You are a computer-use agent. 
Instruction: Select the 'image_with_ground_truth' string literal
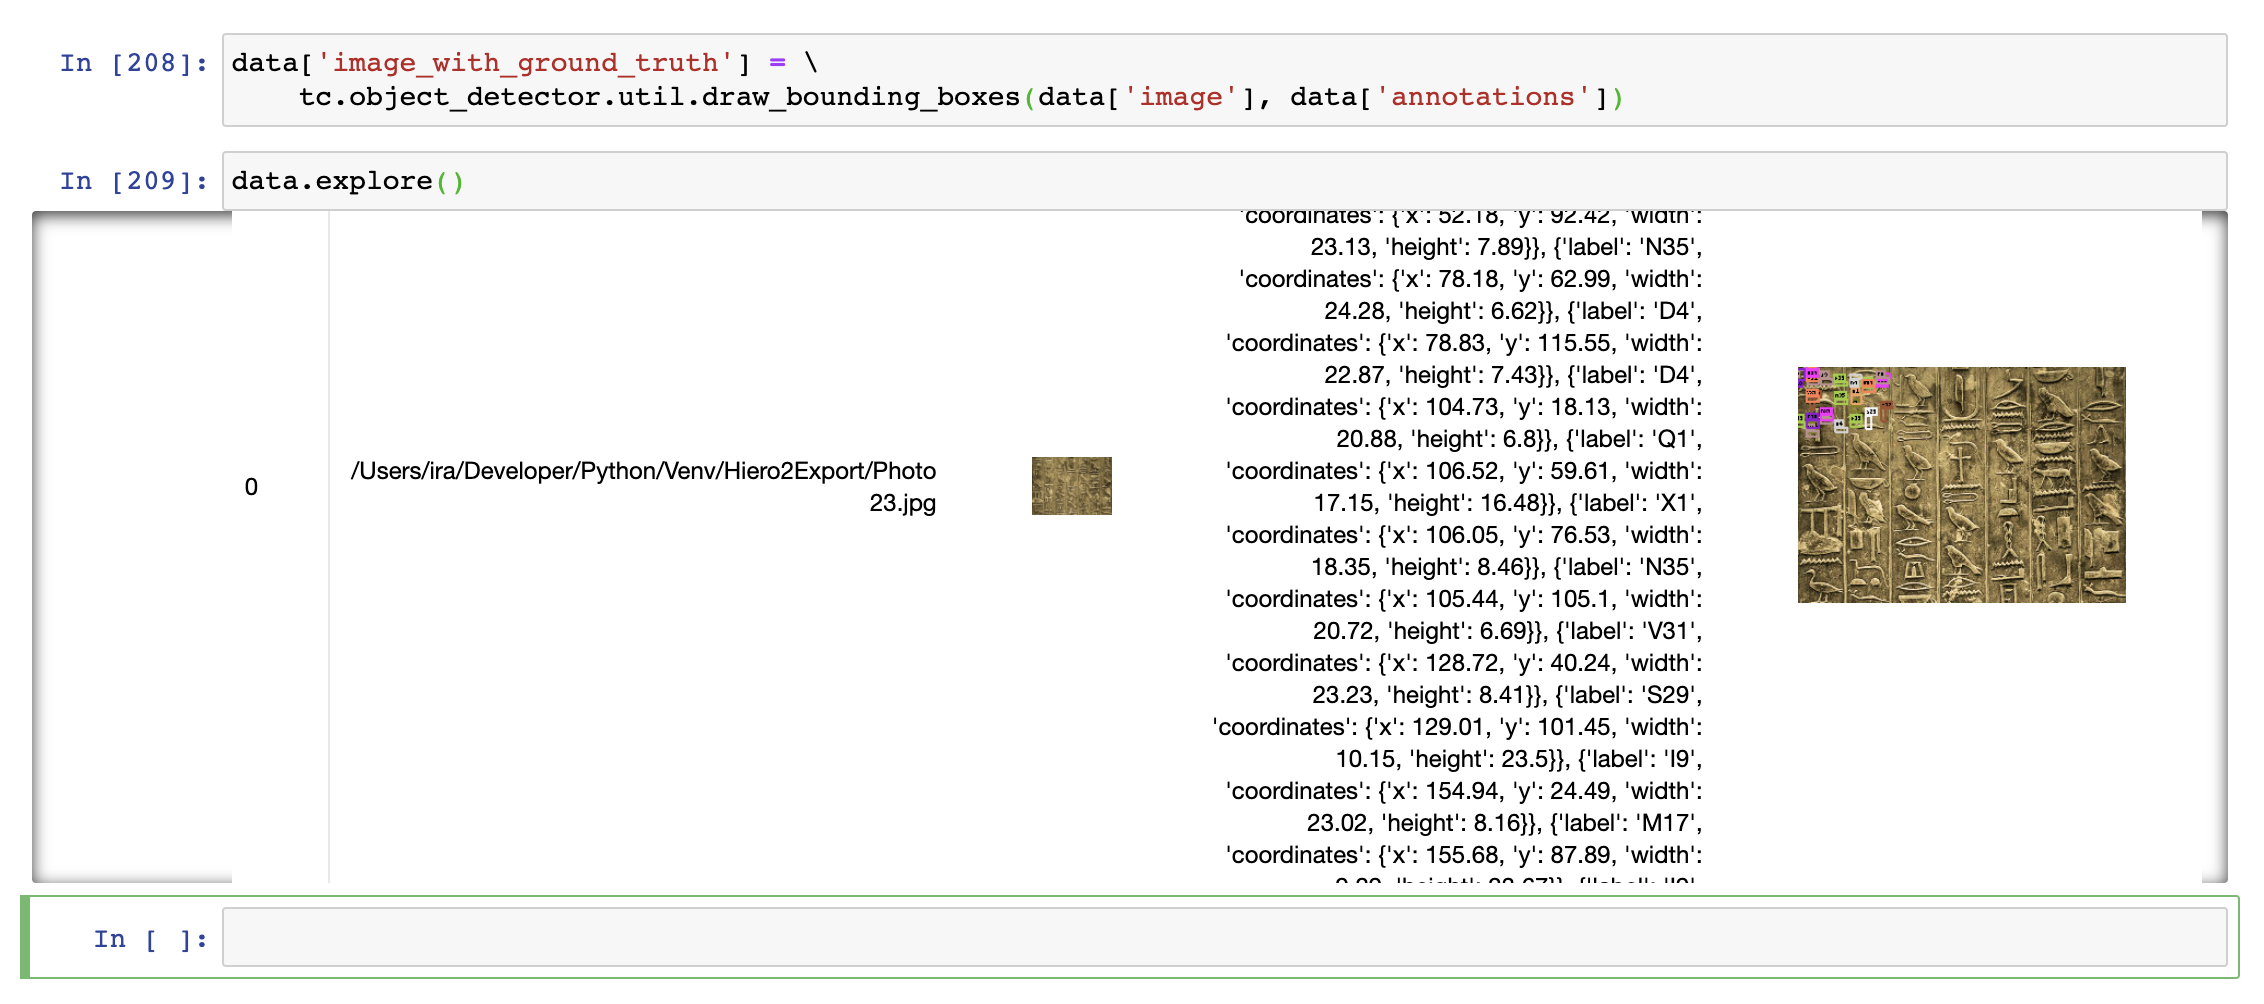pyautogui.click(x=528, y=62)
